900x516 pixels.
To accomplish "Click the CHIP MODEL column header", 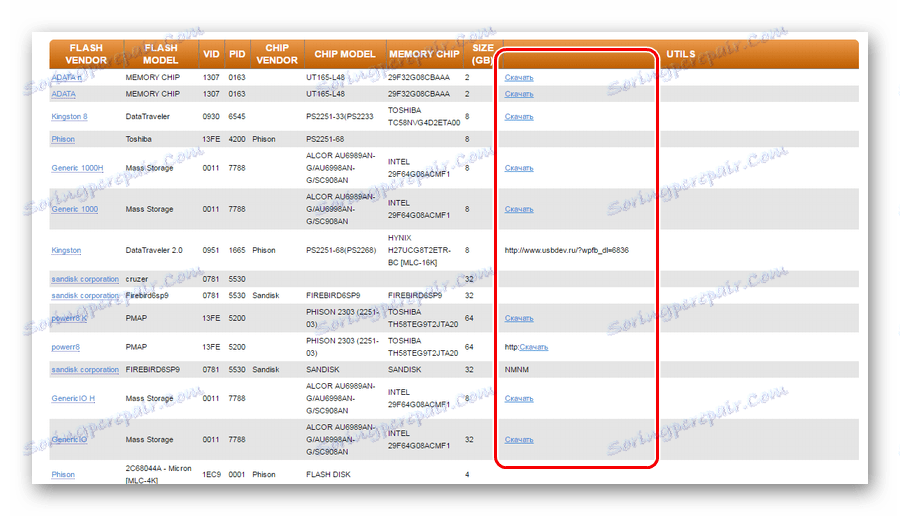I will [x=344, y=54].
